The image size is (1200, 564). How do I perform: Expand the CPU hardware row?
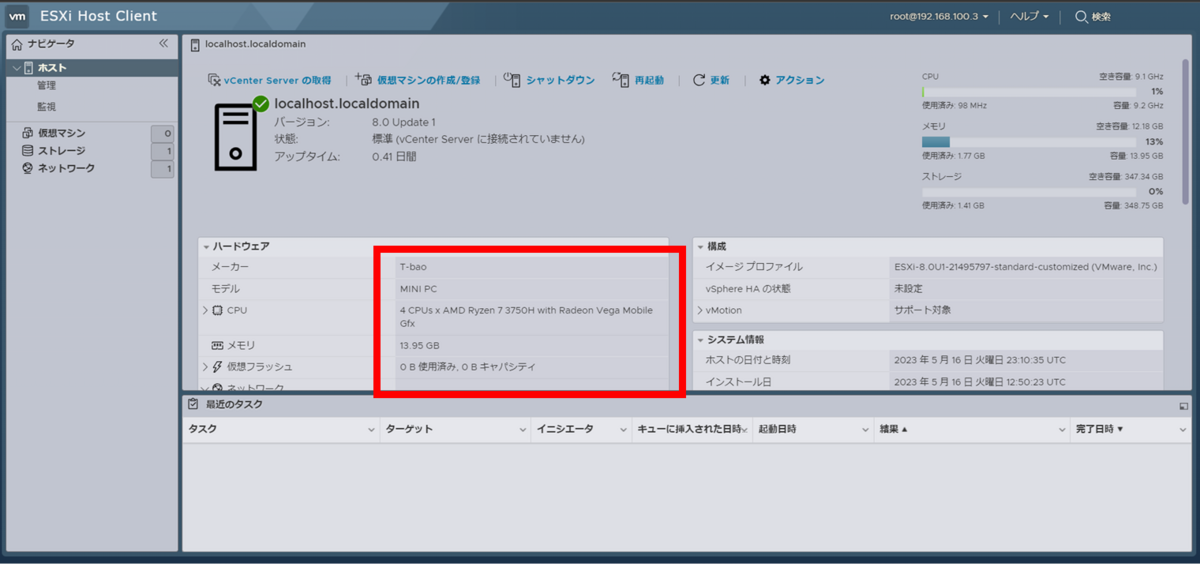[205, 310]
